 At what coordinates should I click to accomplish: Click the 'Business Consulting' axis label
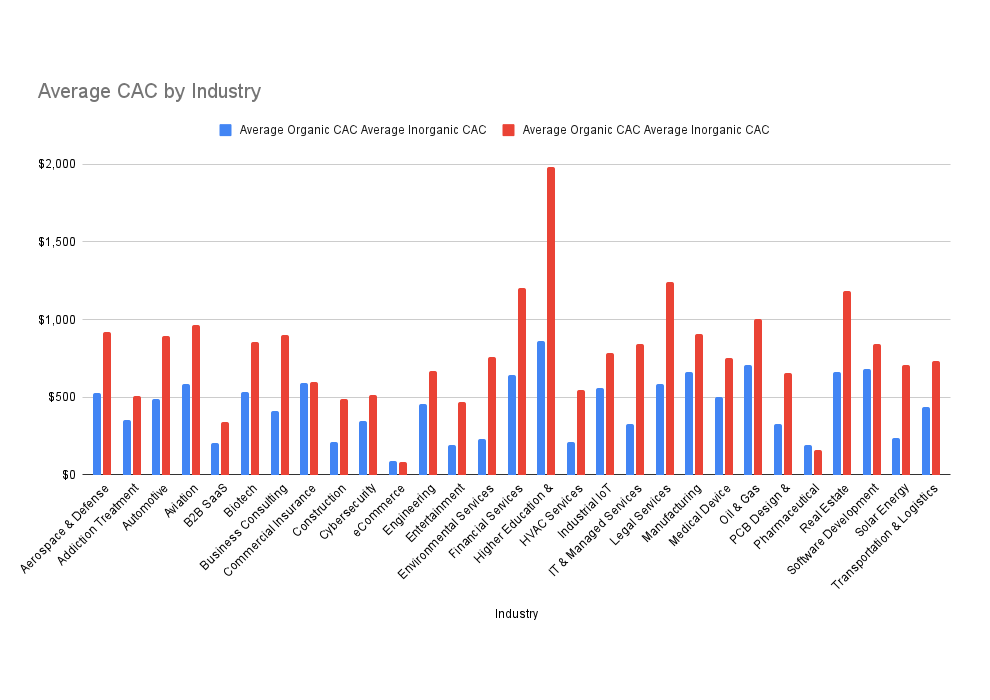(244, 527)
